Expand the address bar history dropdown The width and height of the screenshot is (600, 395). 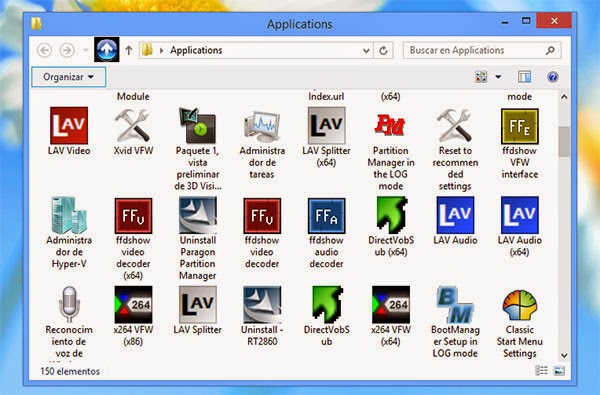(x=366, y=51)
